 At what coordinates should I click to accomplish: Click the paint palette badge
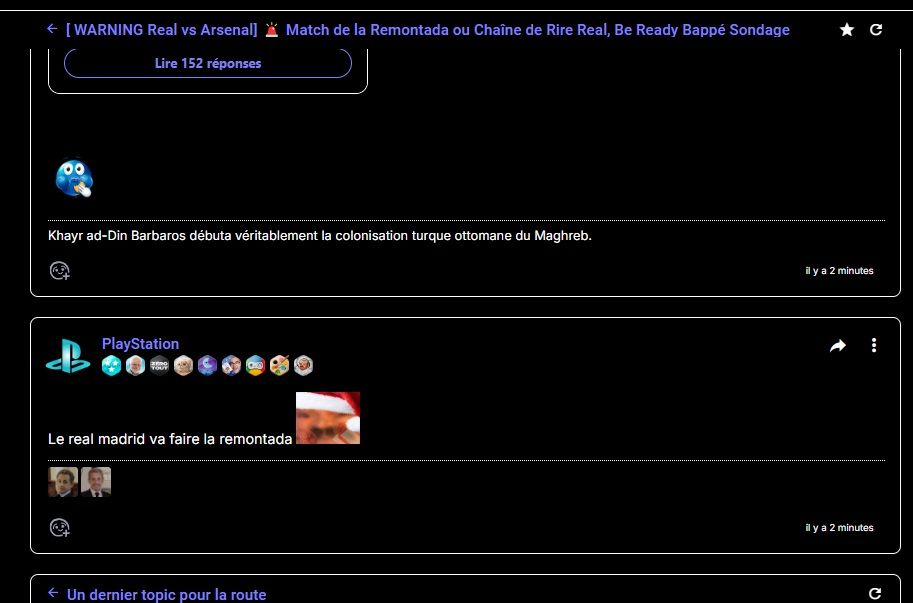coord(279,366)
